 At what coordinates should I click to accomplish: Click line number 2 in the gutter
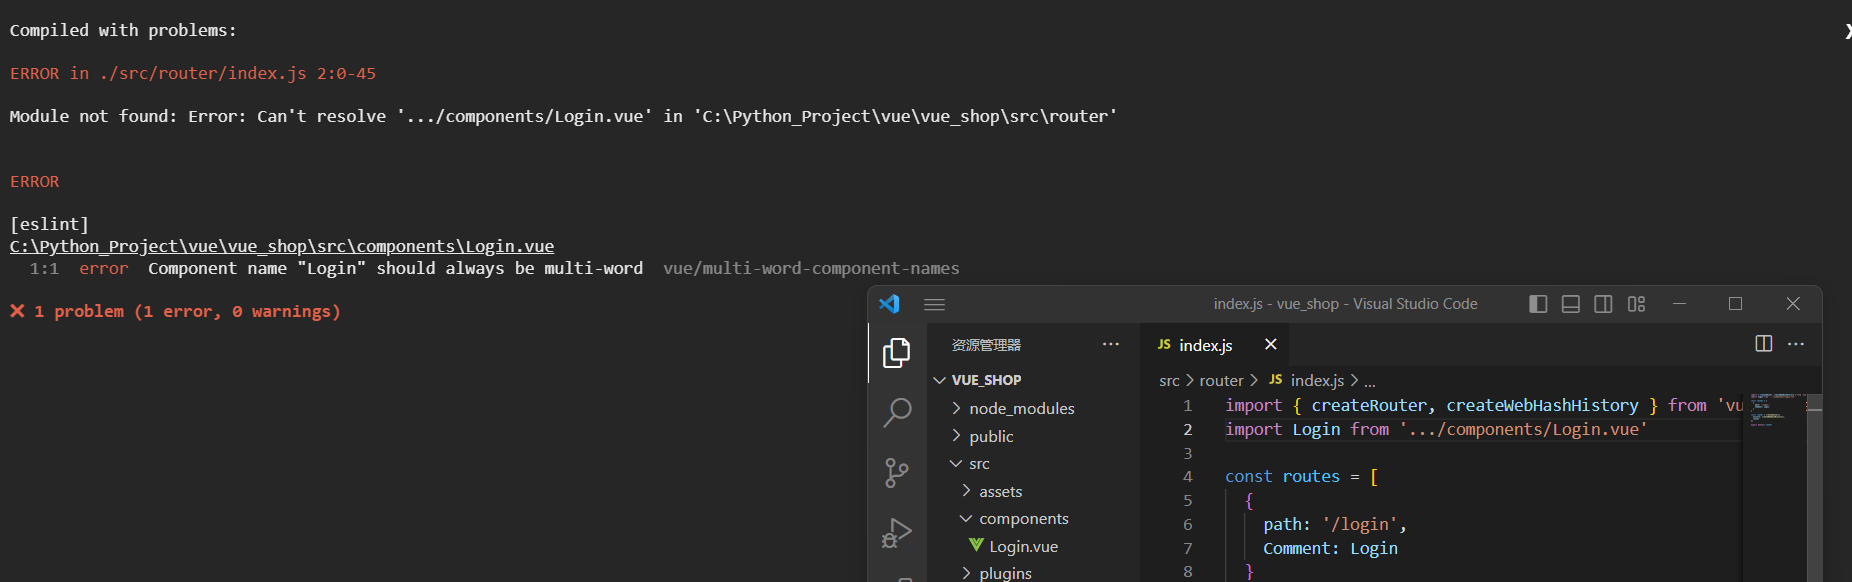(1188, 429)
